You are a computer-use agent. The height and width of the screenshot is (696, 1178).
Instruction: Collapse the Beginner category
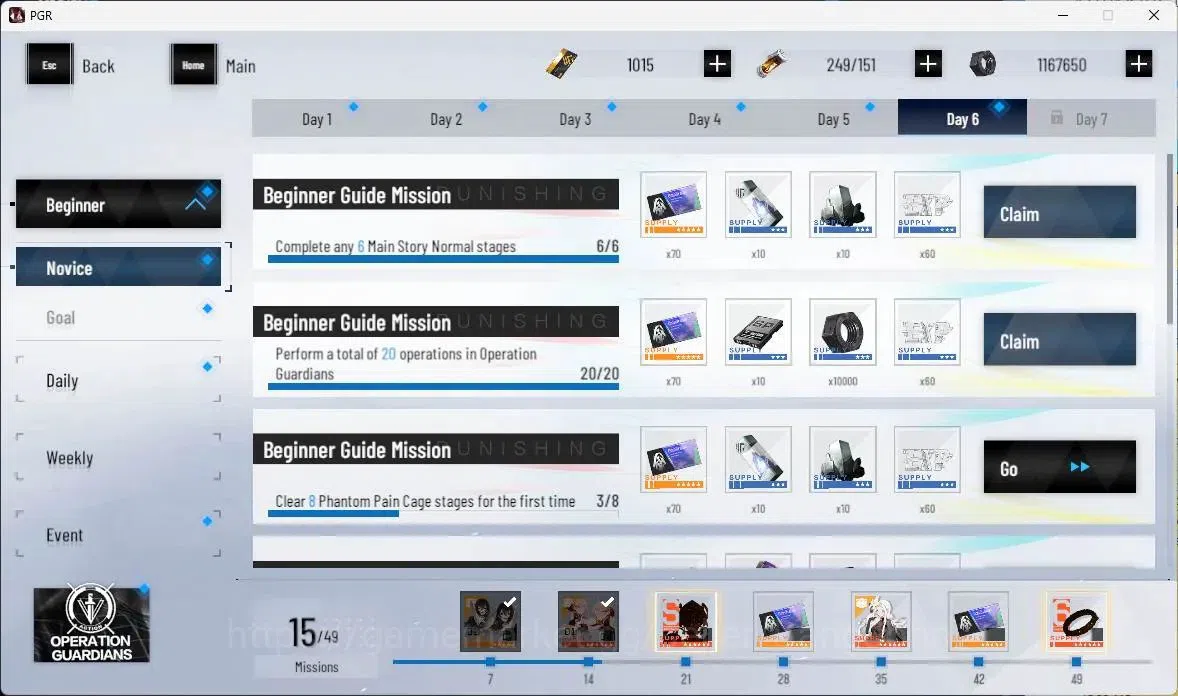click(118, 204)
